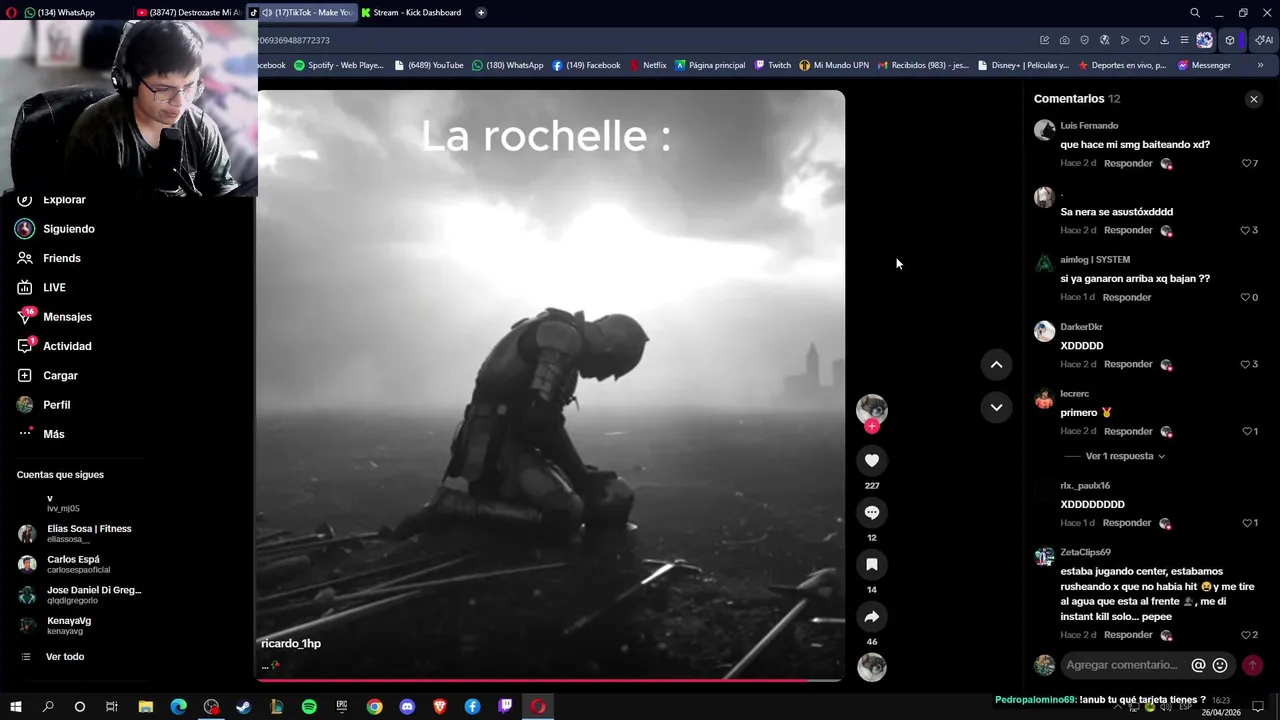Go to the next video arrow
Viewport: 1280px width, 720px height.
[996, 407]
